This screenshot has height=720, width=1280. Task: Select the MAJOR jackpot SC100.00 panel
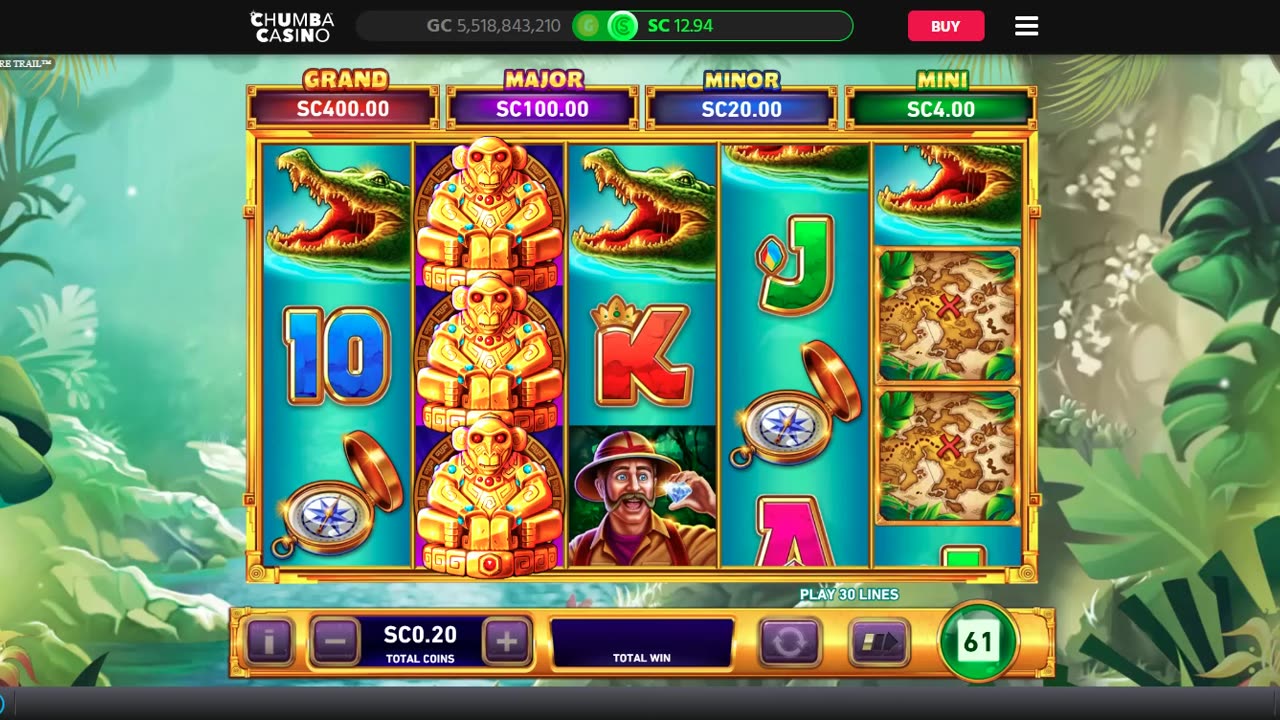tap(542, 100)
